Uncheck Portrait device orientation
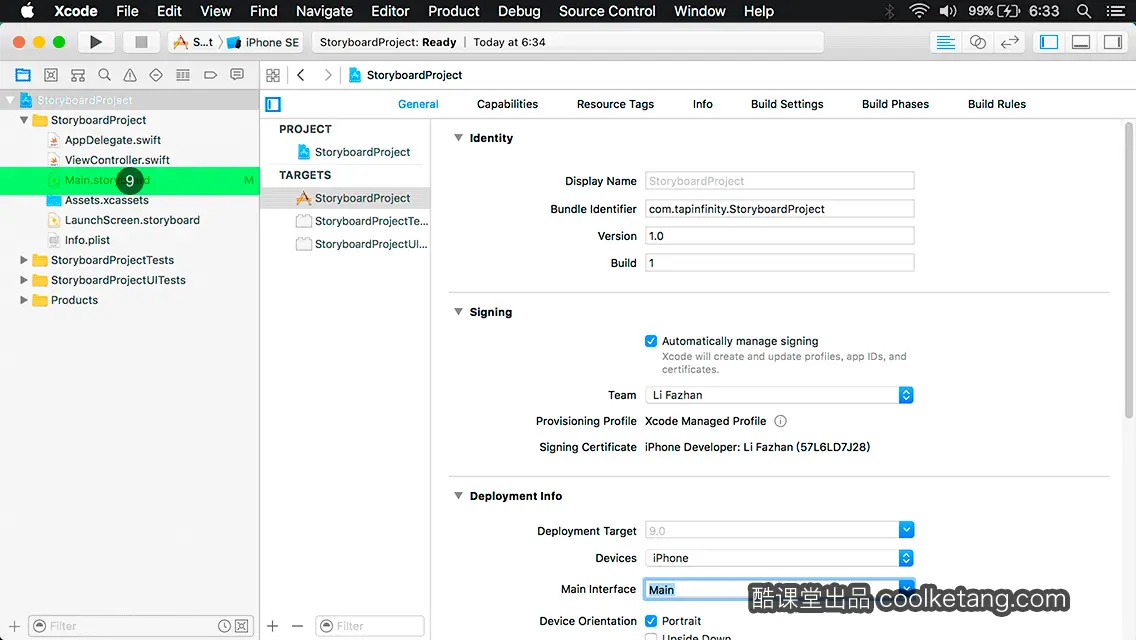Viewport: 1136px width, 640px height. point(651,620)
